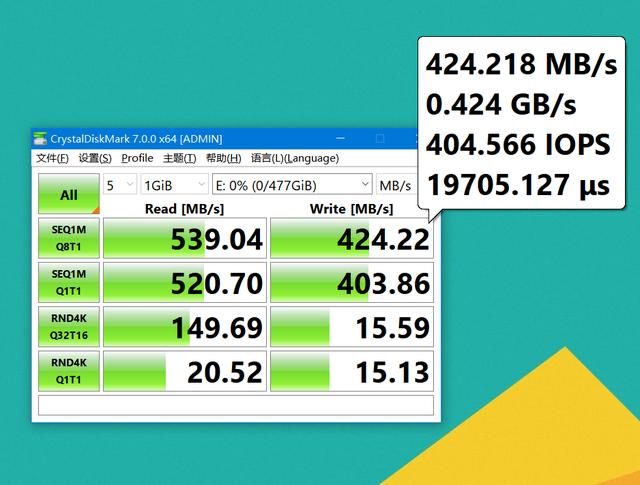Viewport: 640px width, 485px height.
Task: Click the CrystalDiskMark app icon in title bar
Action: [x=40, y=139]
